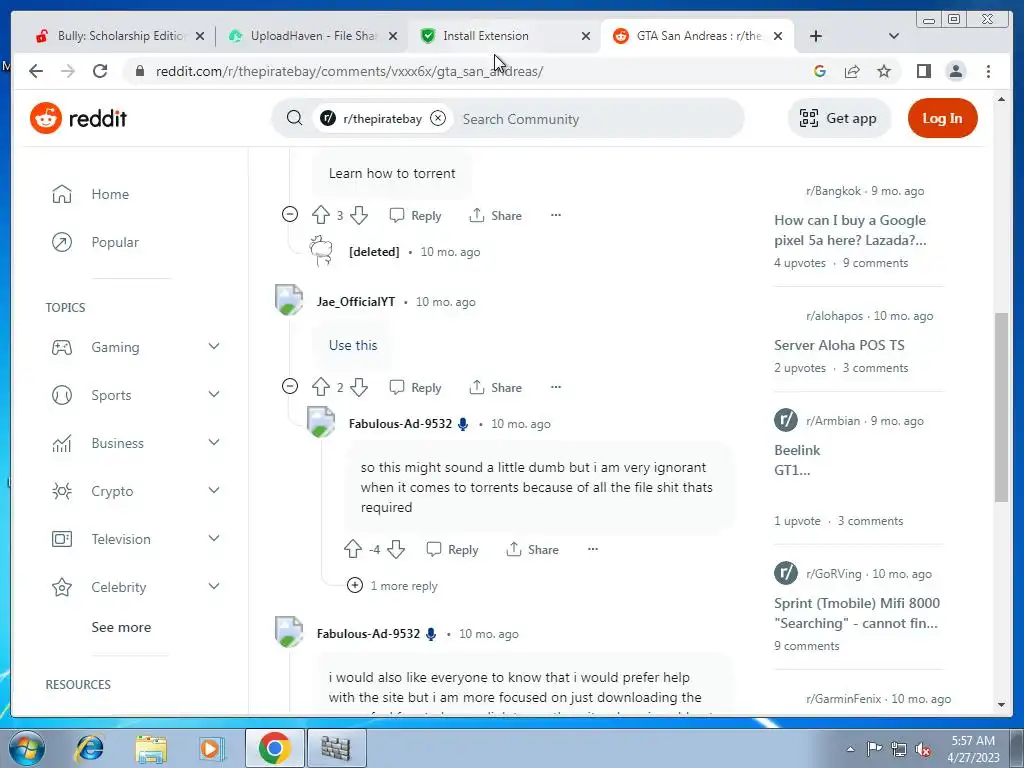Share this page icon

(852, 71)
